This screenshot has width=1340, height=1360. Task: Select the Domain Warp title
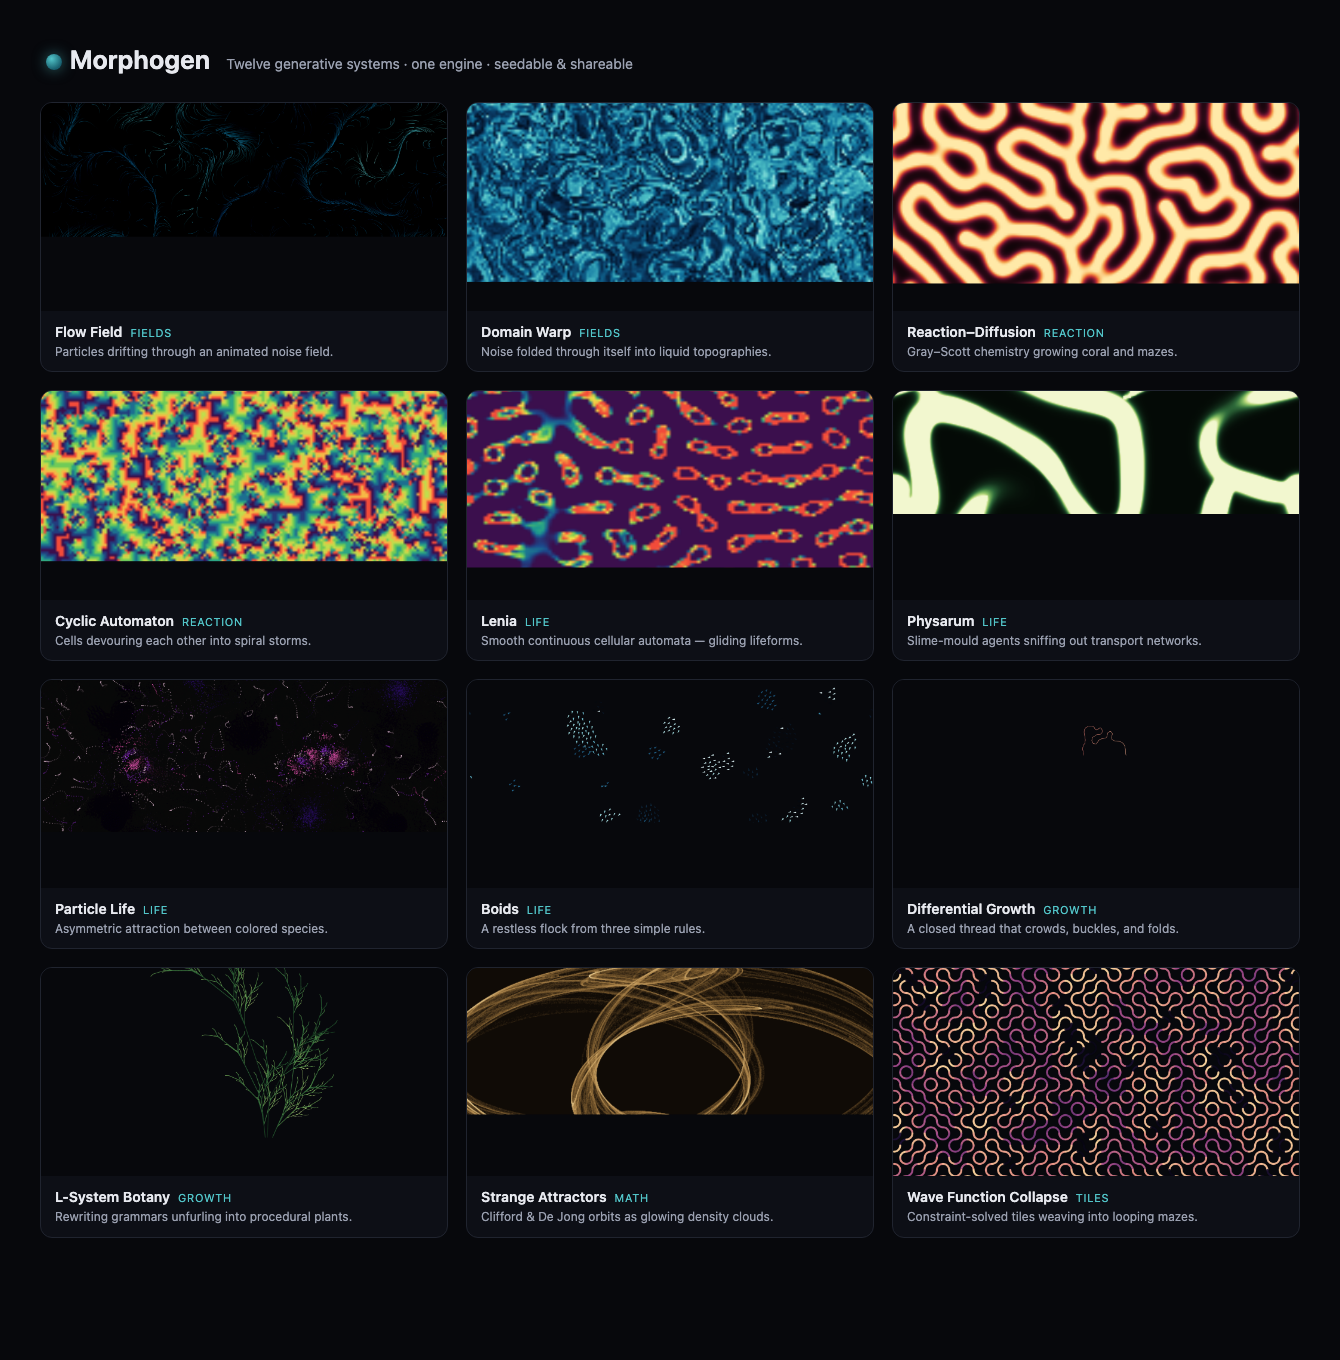526,332
